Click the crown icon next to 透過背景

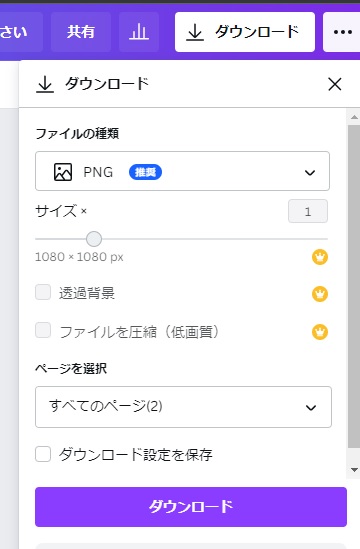[x=320, y=294]
